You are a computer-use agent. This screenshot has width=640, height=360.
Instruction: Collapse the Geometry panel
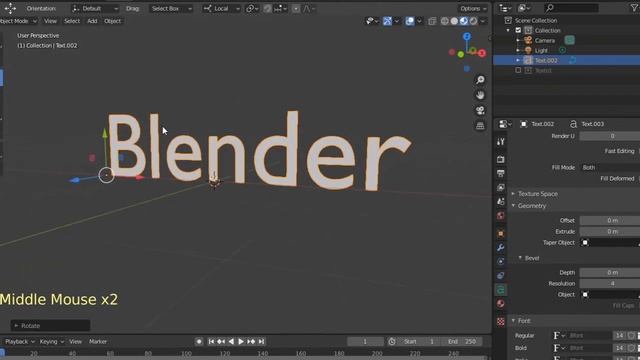click(532, 206)
